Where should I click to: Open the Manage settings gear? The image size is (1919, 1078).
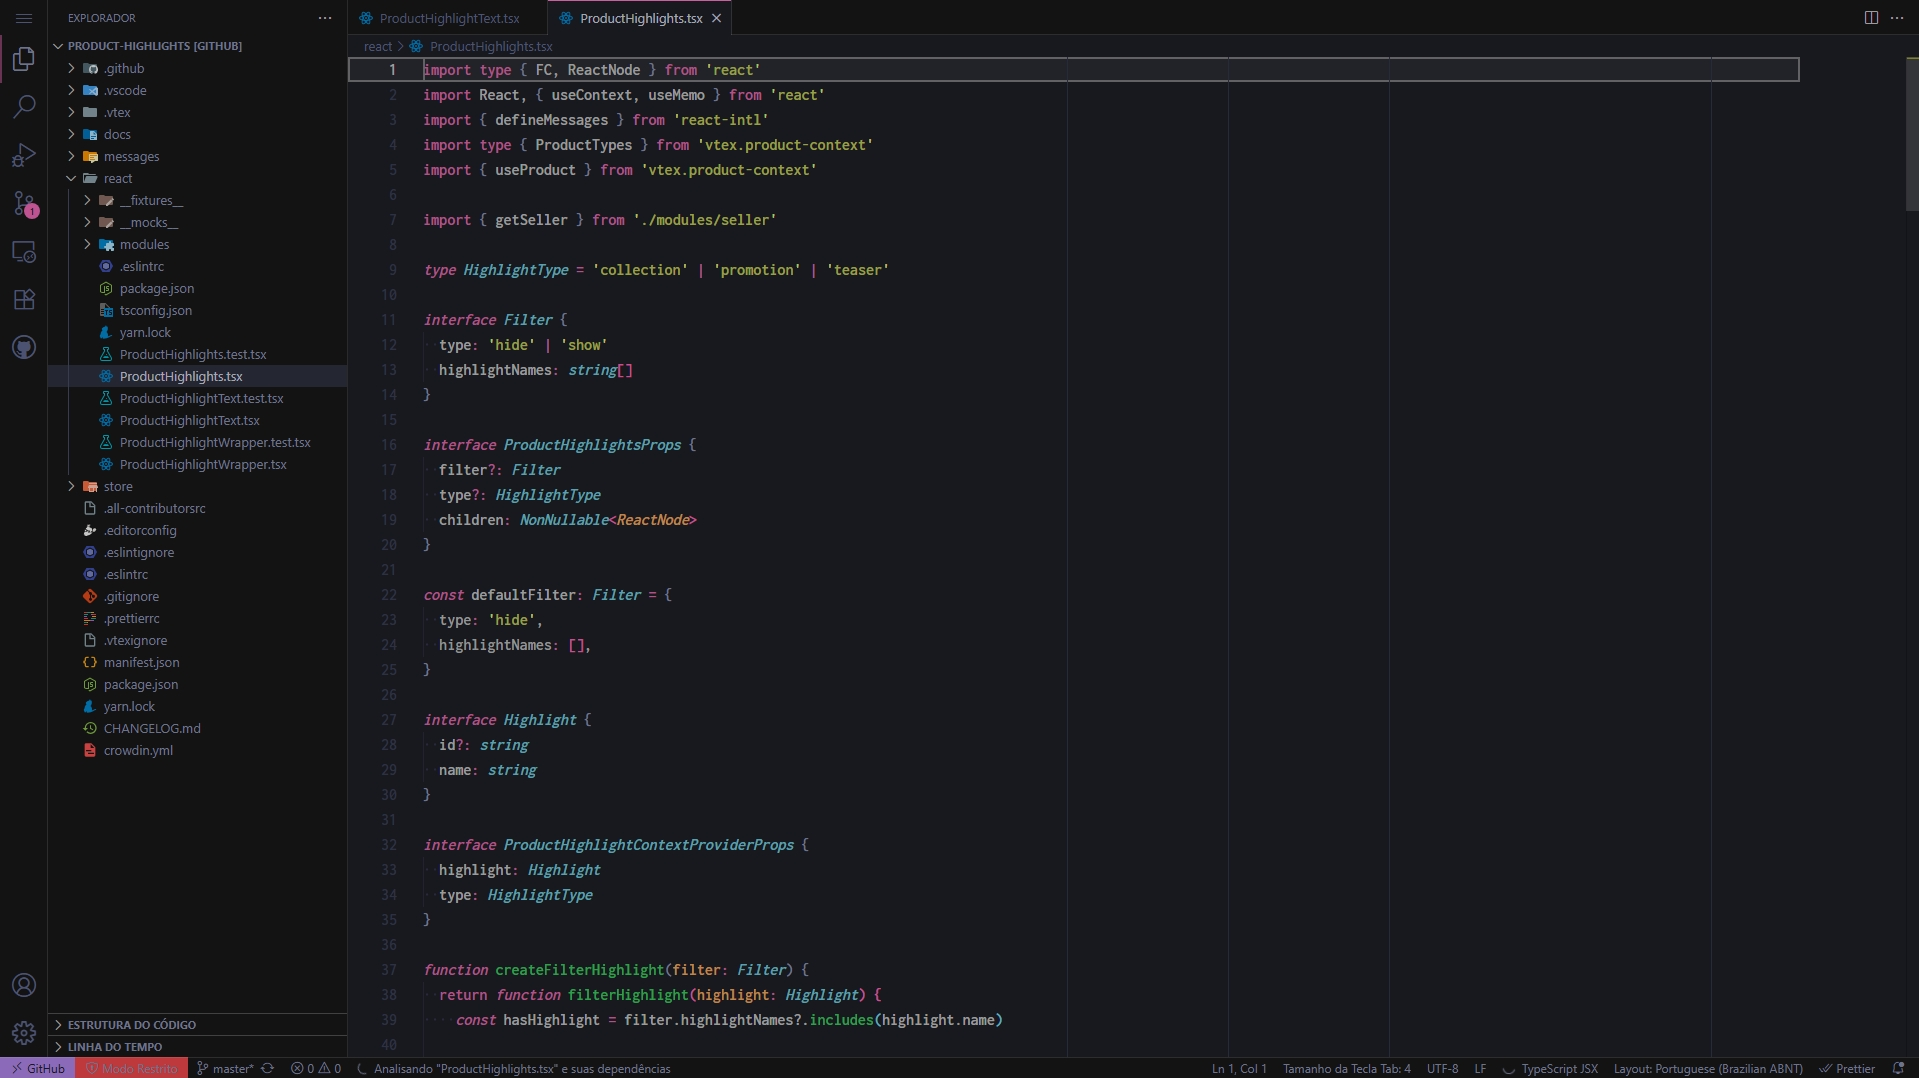(x=24, y=1033)
